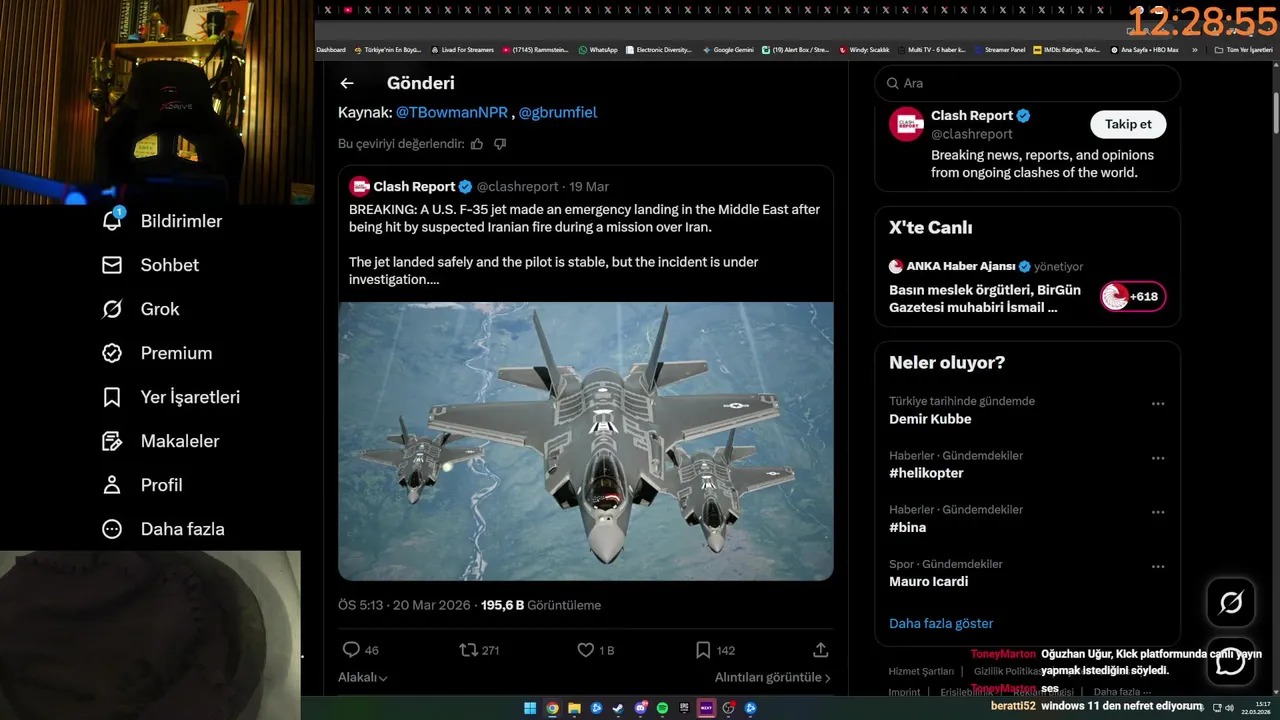Open File Explorer from the taskbar
The width and height of the screenshot is (1280, 720).
[x=574, y=708]
